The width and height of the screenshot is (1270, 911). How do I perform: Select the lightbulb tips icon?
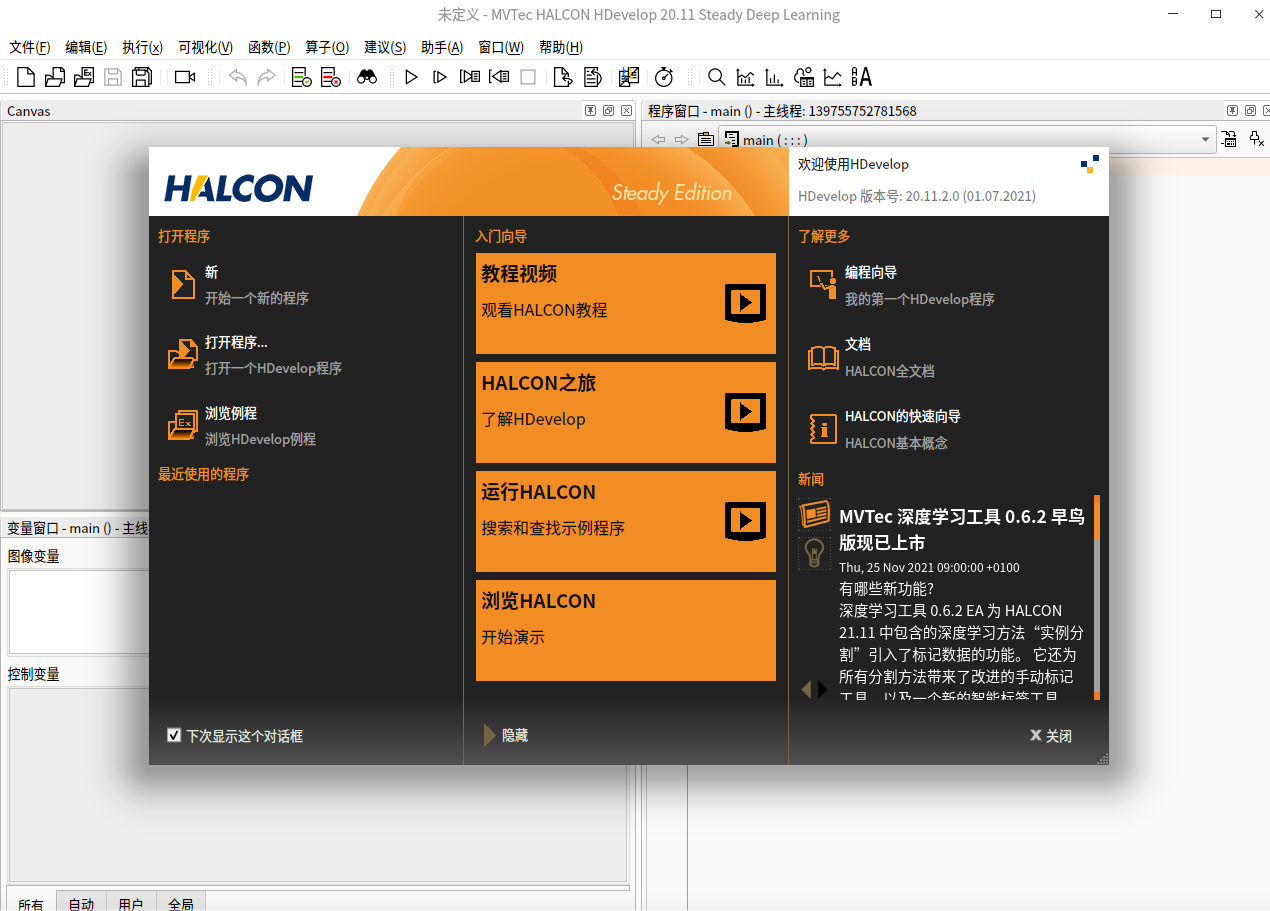coord(815,552)
